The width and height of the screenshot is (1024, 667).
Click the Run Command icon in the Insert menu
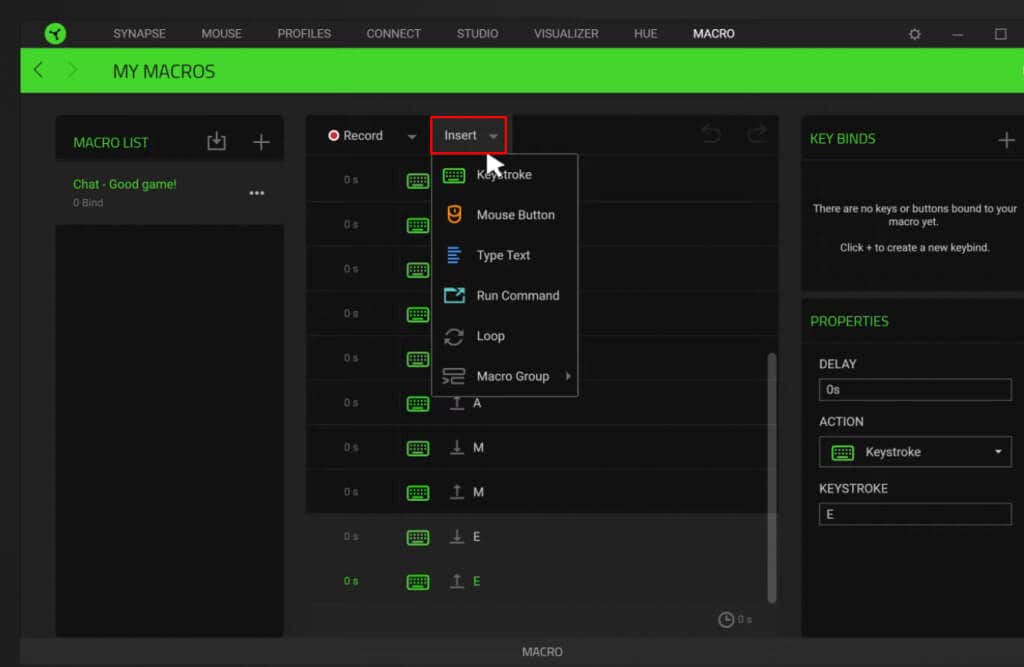[454, 295]
